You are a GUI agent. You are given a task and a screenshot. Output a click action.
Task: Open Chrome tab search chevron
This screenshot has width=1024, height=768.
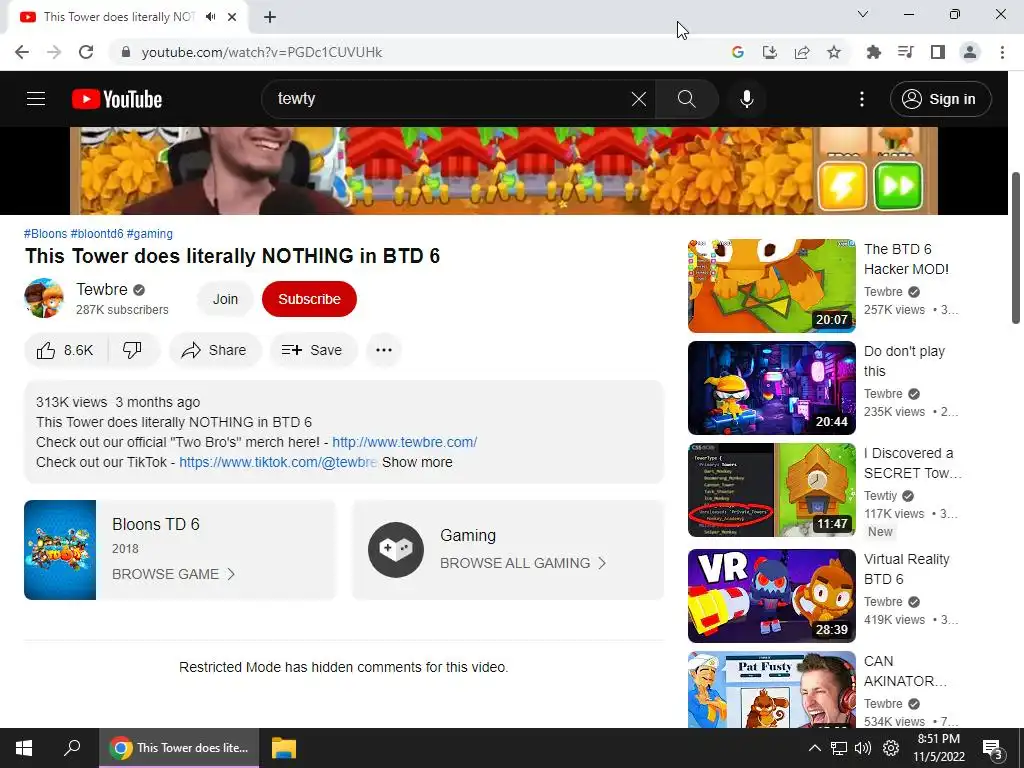tap(863, 14)
